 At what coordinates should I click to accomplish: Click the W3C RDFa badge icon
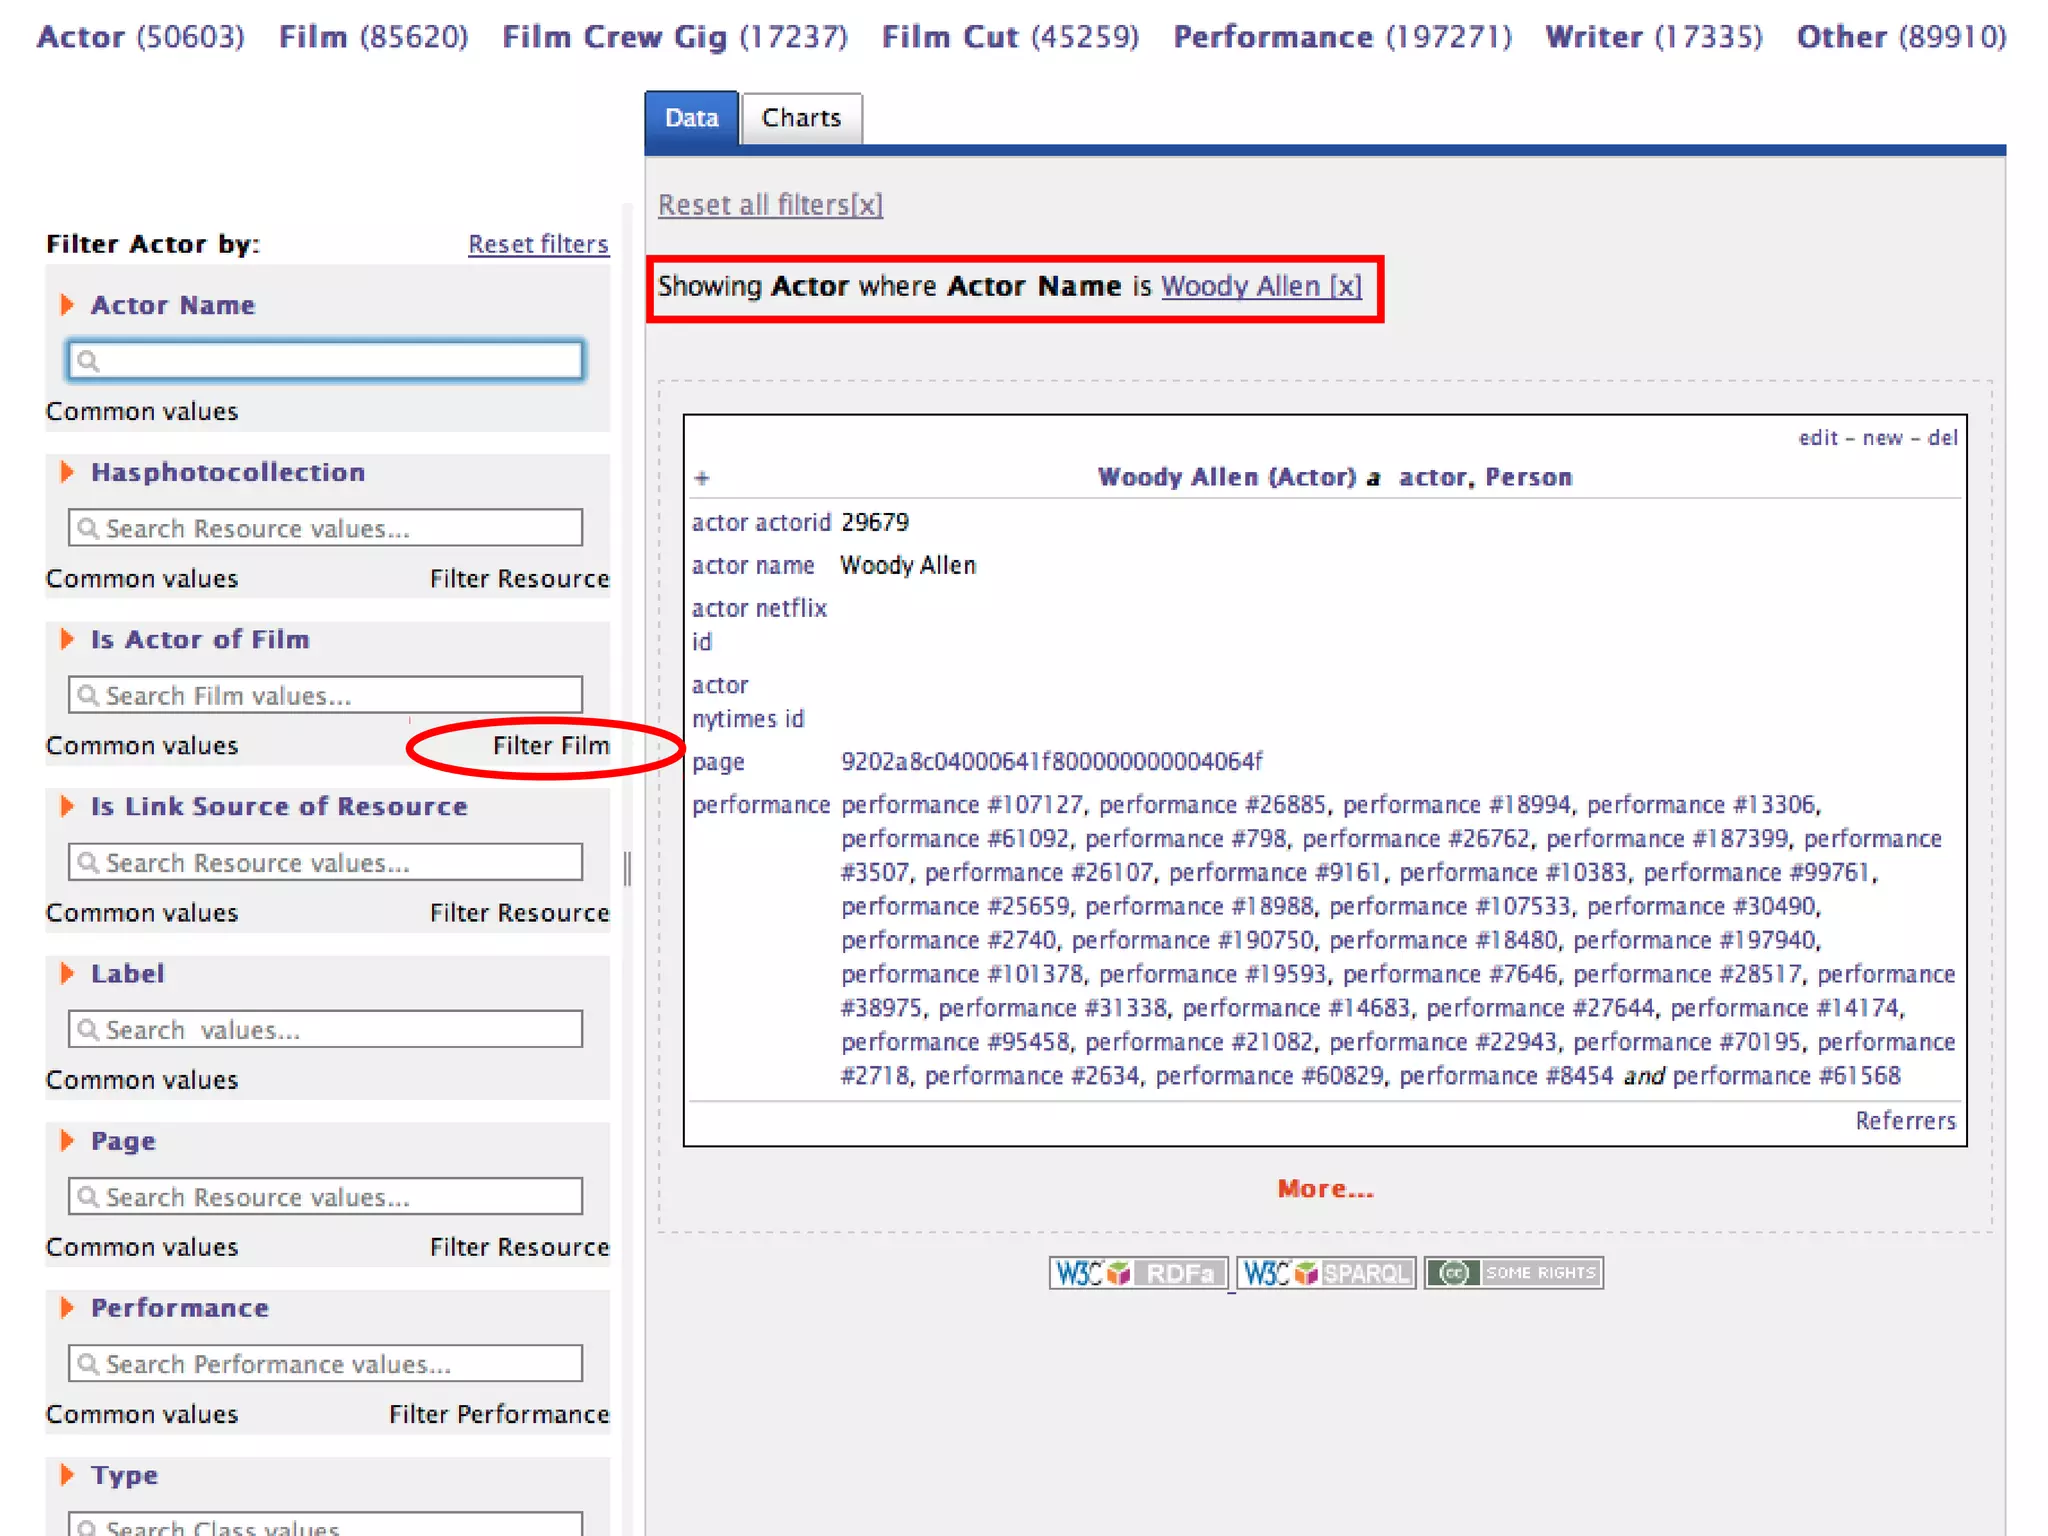[1137, 1273]
